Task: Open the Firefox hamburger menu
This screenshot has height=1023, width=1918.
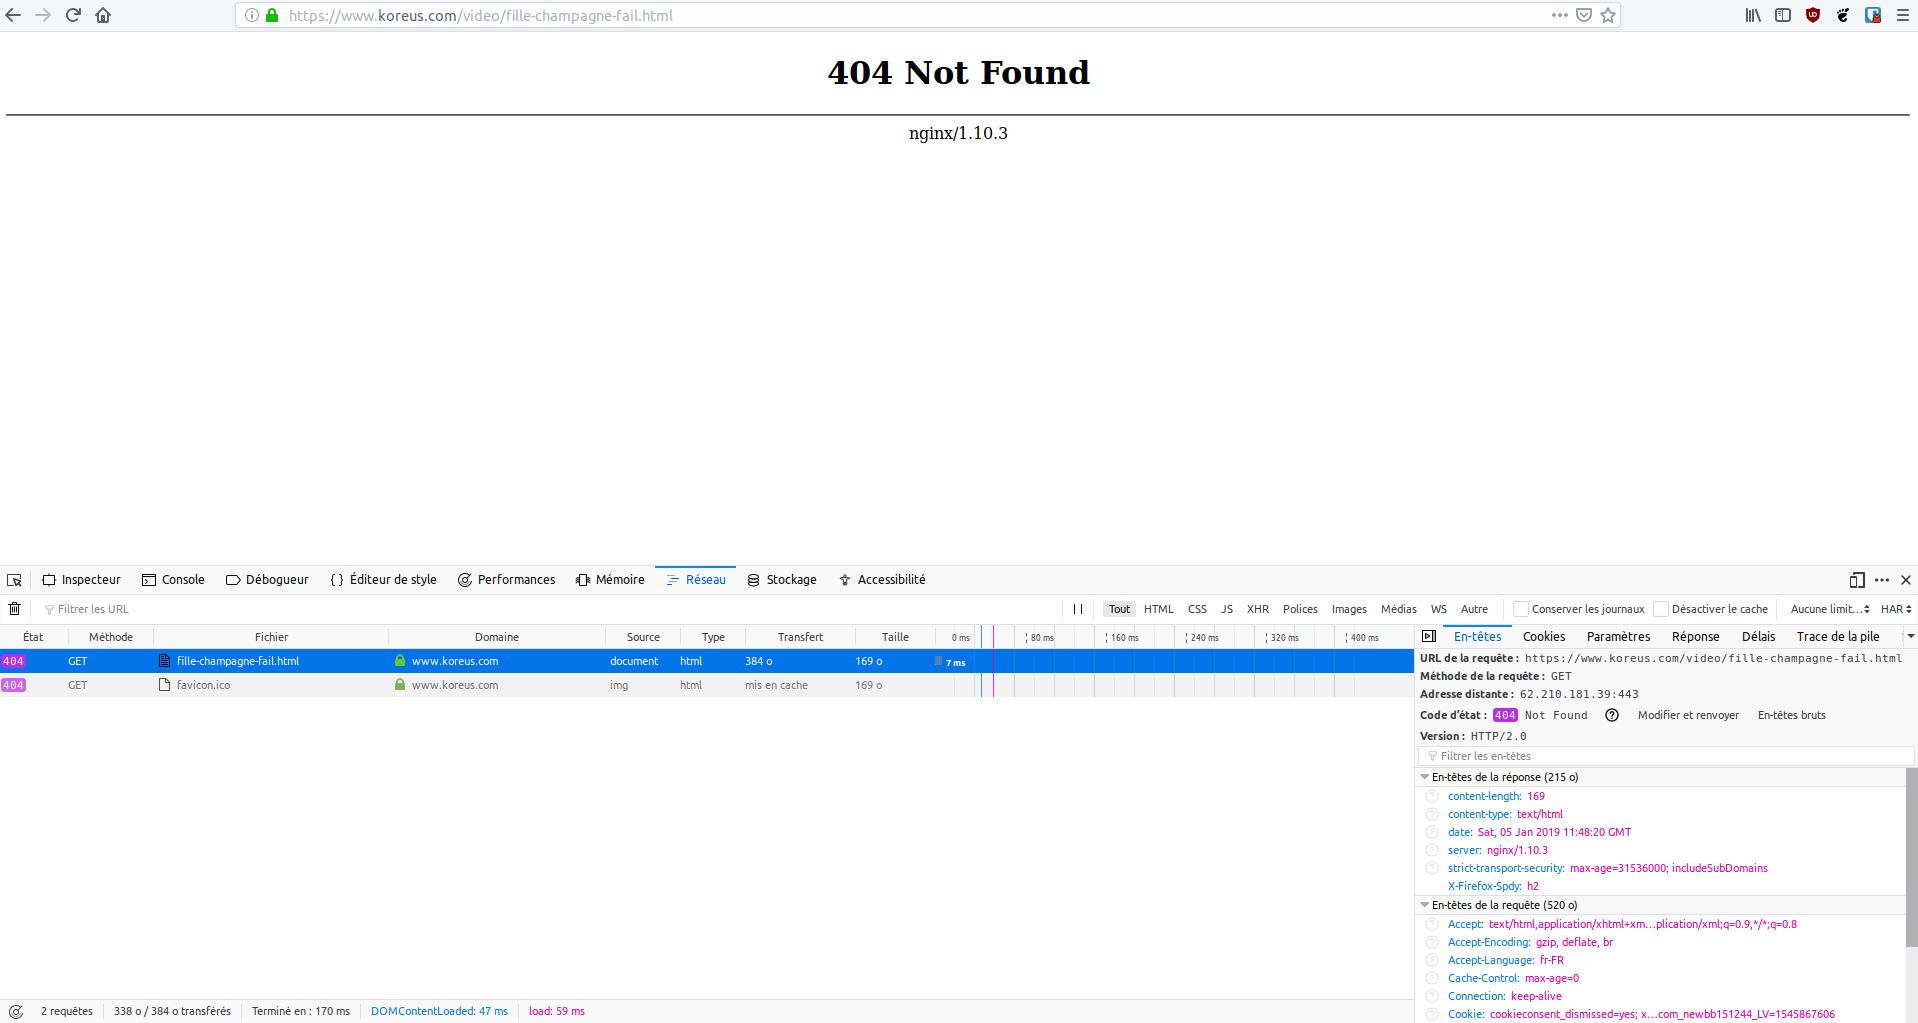Action: [x=1902, y=15]
